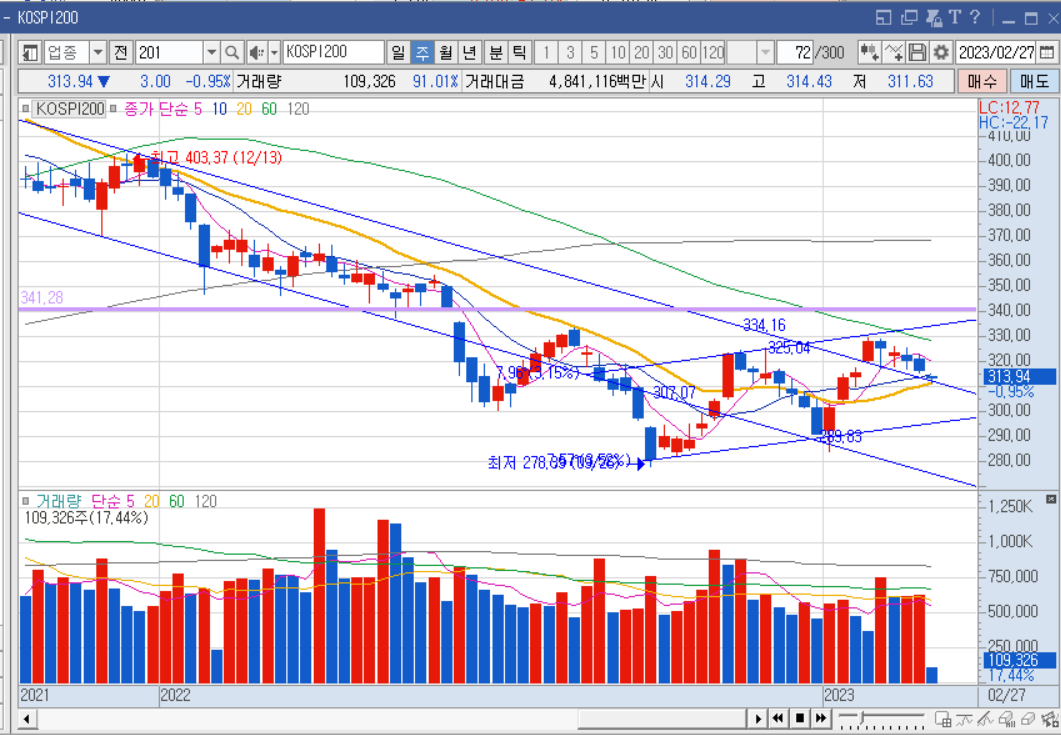The image size is (1061, 735).
Task: Toggle the small square before KOSPI200 legend
Action: click(25, 108)
